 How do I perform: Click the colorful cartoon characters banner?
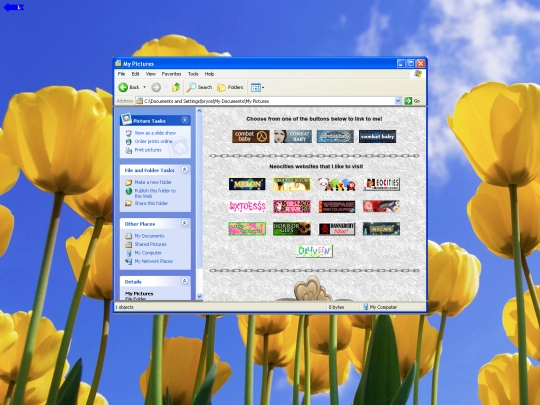pos(337,184)
